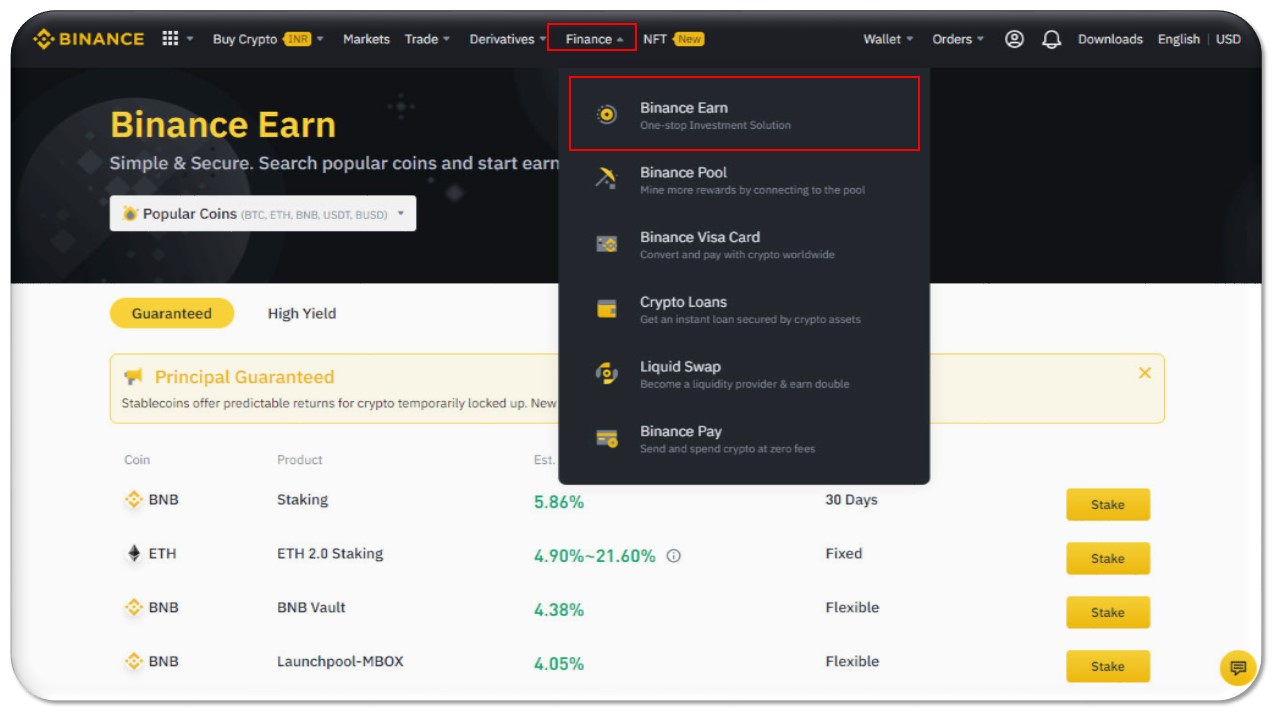Click the Binance Earn coin icon
1280x720 pixels.
click(x=607, y=115)
